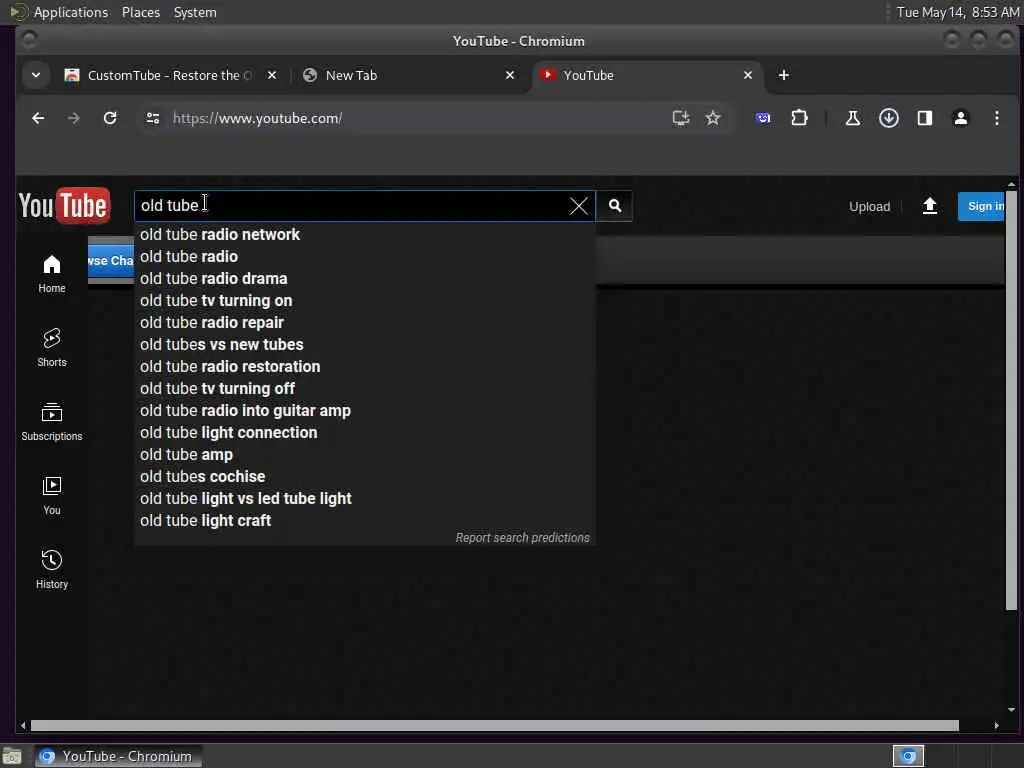Click the magnifier search button
1024x768 pixels.
click(615, 206)
